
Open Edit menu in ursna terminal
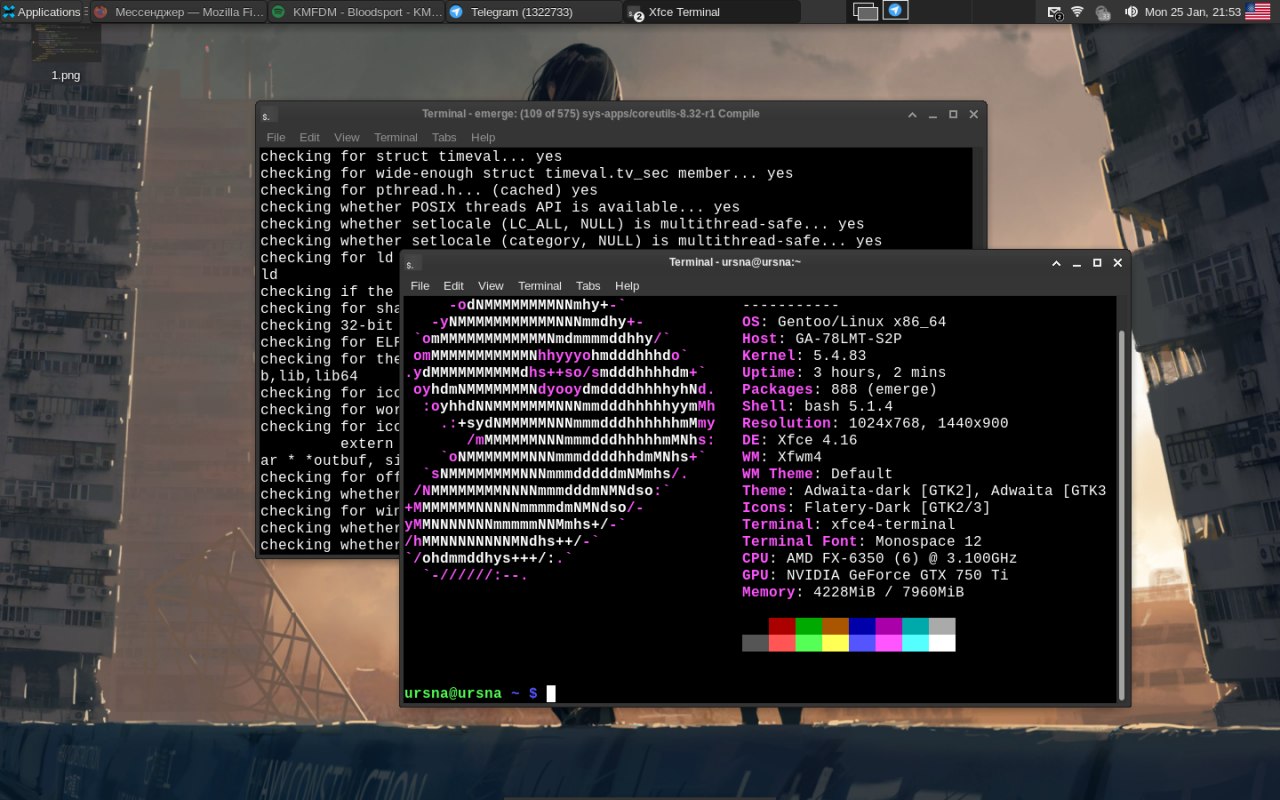click(x=454, y=285)
